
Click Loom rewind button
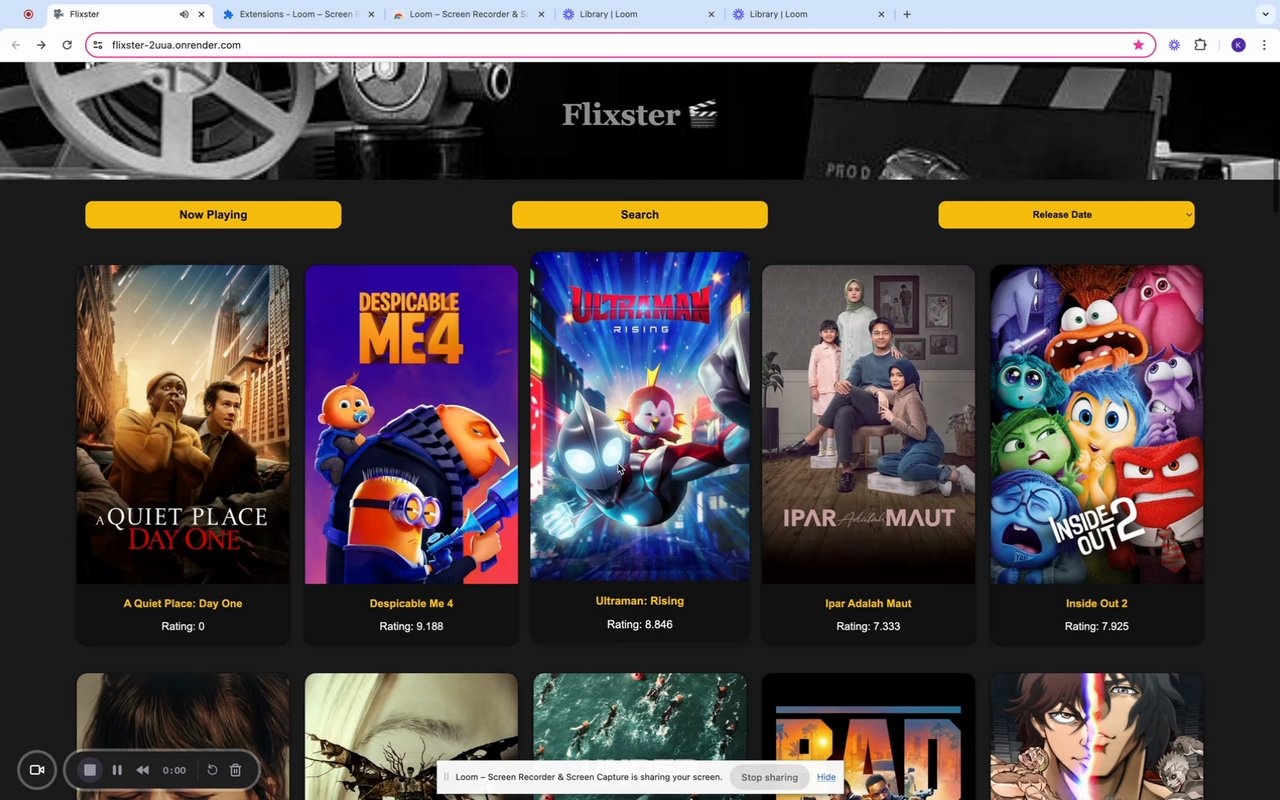tap(143, 770)
